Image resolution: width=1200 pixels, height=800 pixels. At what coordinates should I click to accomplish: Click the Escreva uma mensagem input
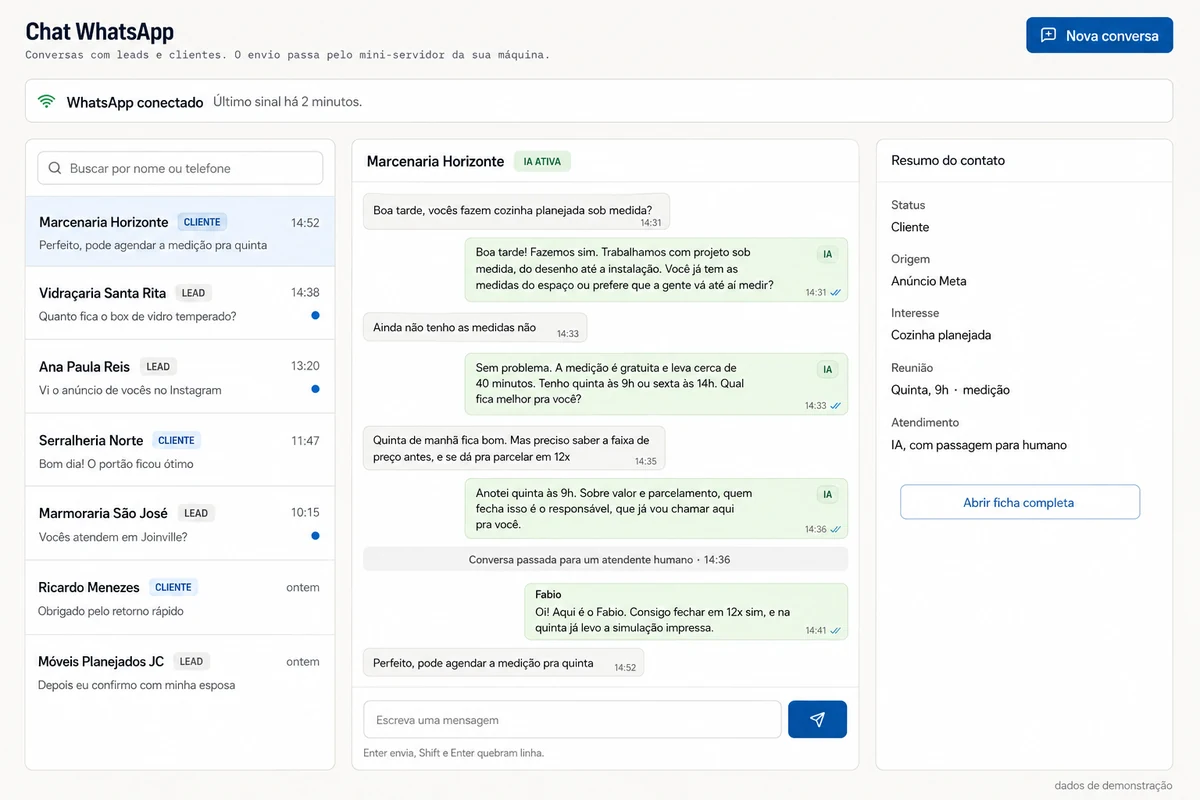click(x=572, y=720)
